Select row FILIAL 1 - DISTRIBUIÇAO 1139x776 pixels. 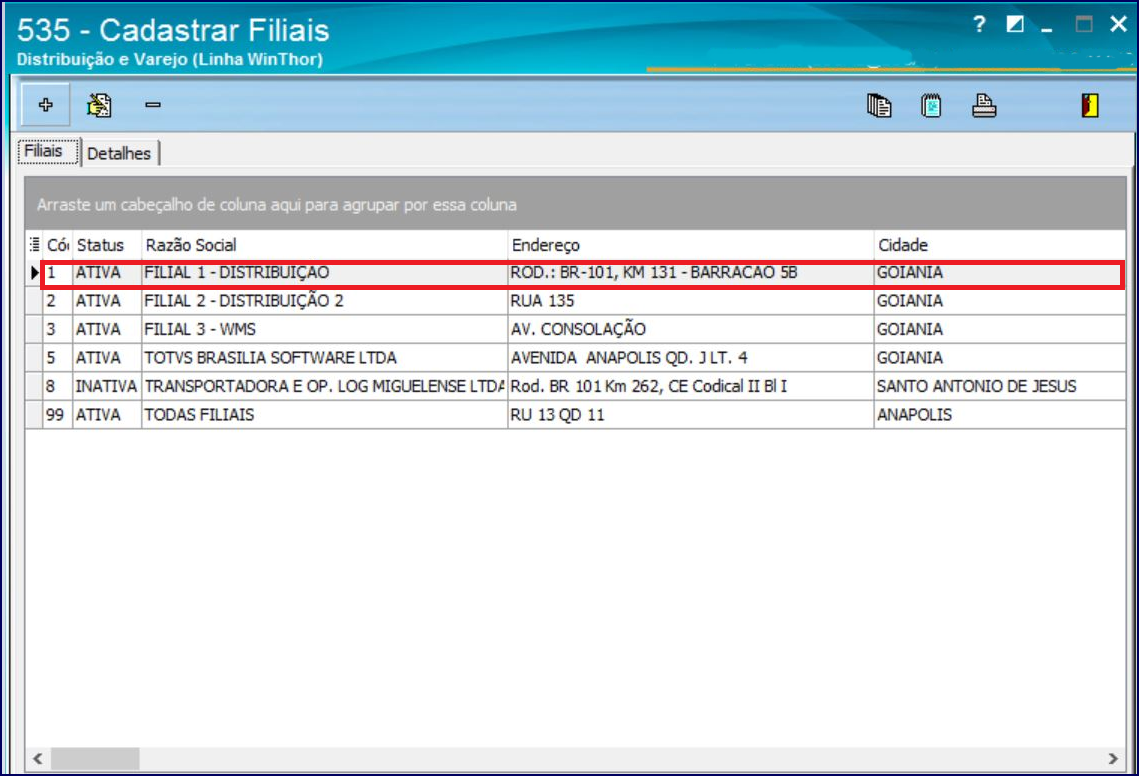point(583,273)
